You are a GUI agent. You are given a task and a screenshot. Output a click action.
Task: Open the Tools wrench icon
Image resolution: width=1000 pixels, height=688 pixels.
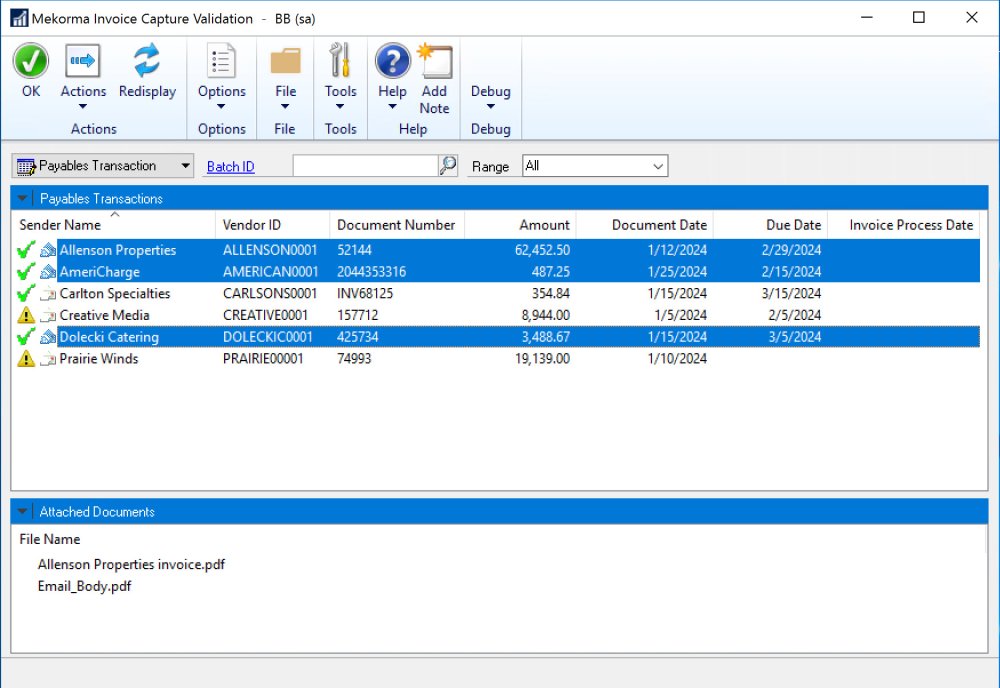click(x=340, y=62)
